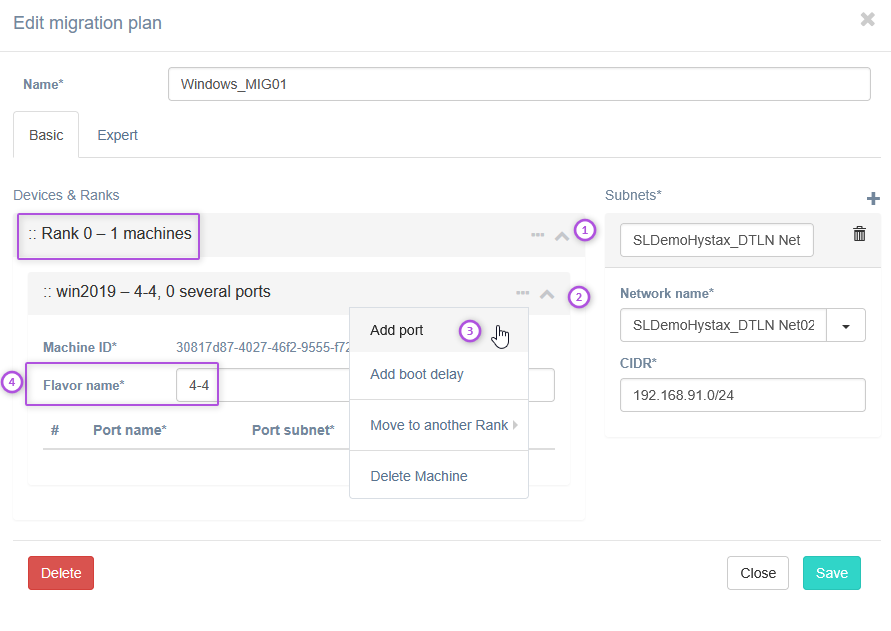Click the Name field containing Windows_MIG01
This screenshot has width=891, height=631.
pos(519,84)
